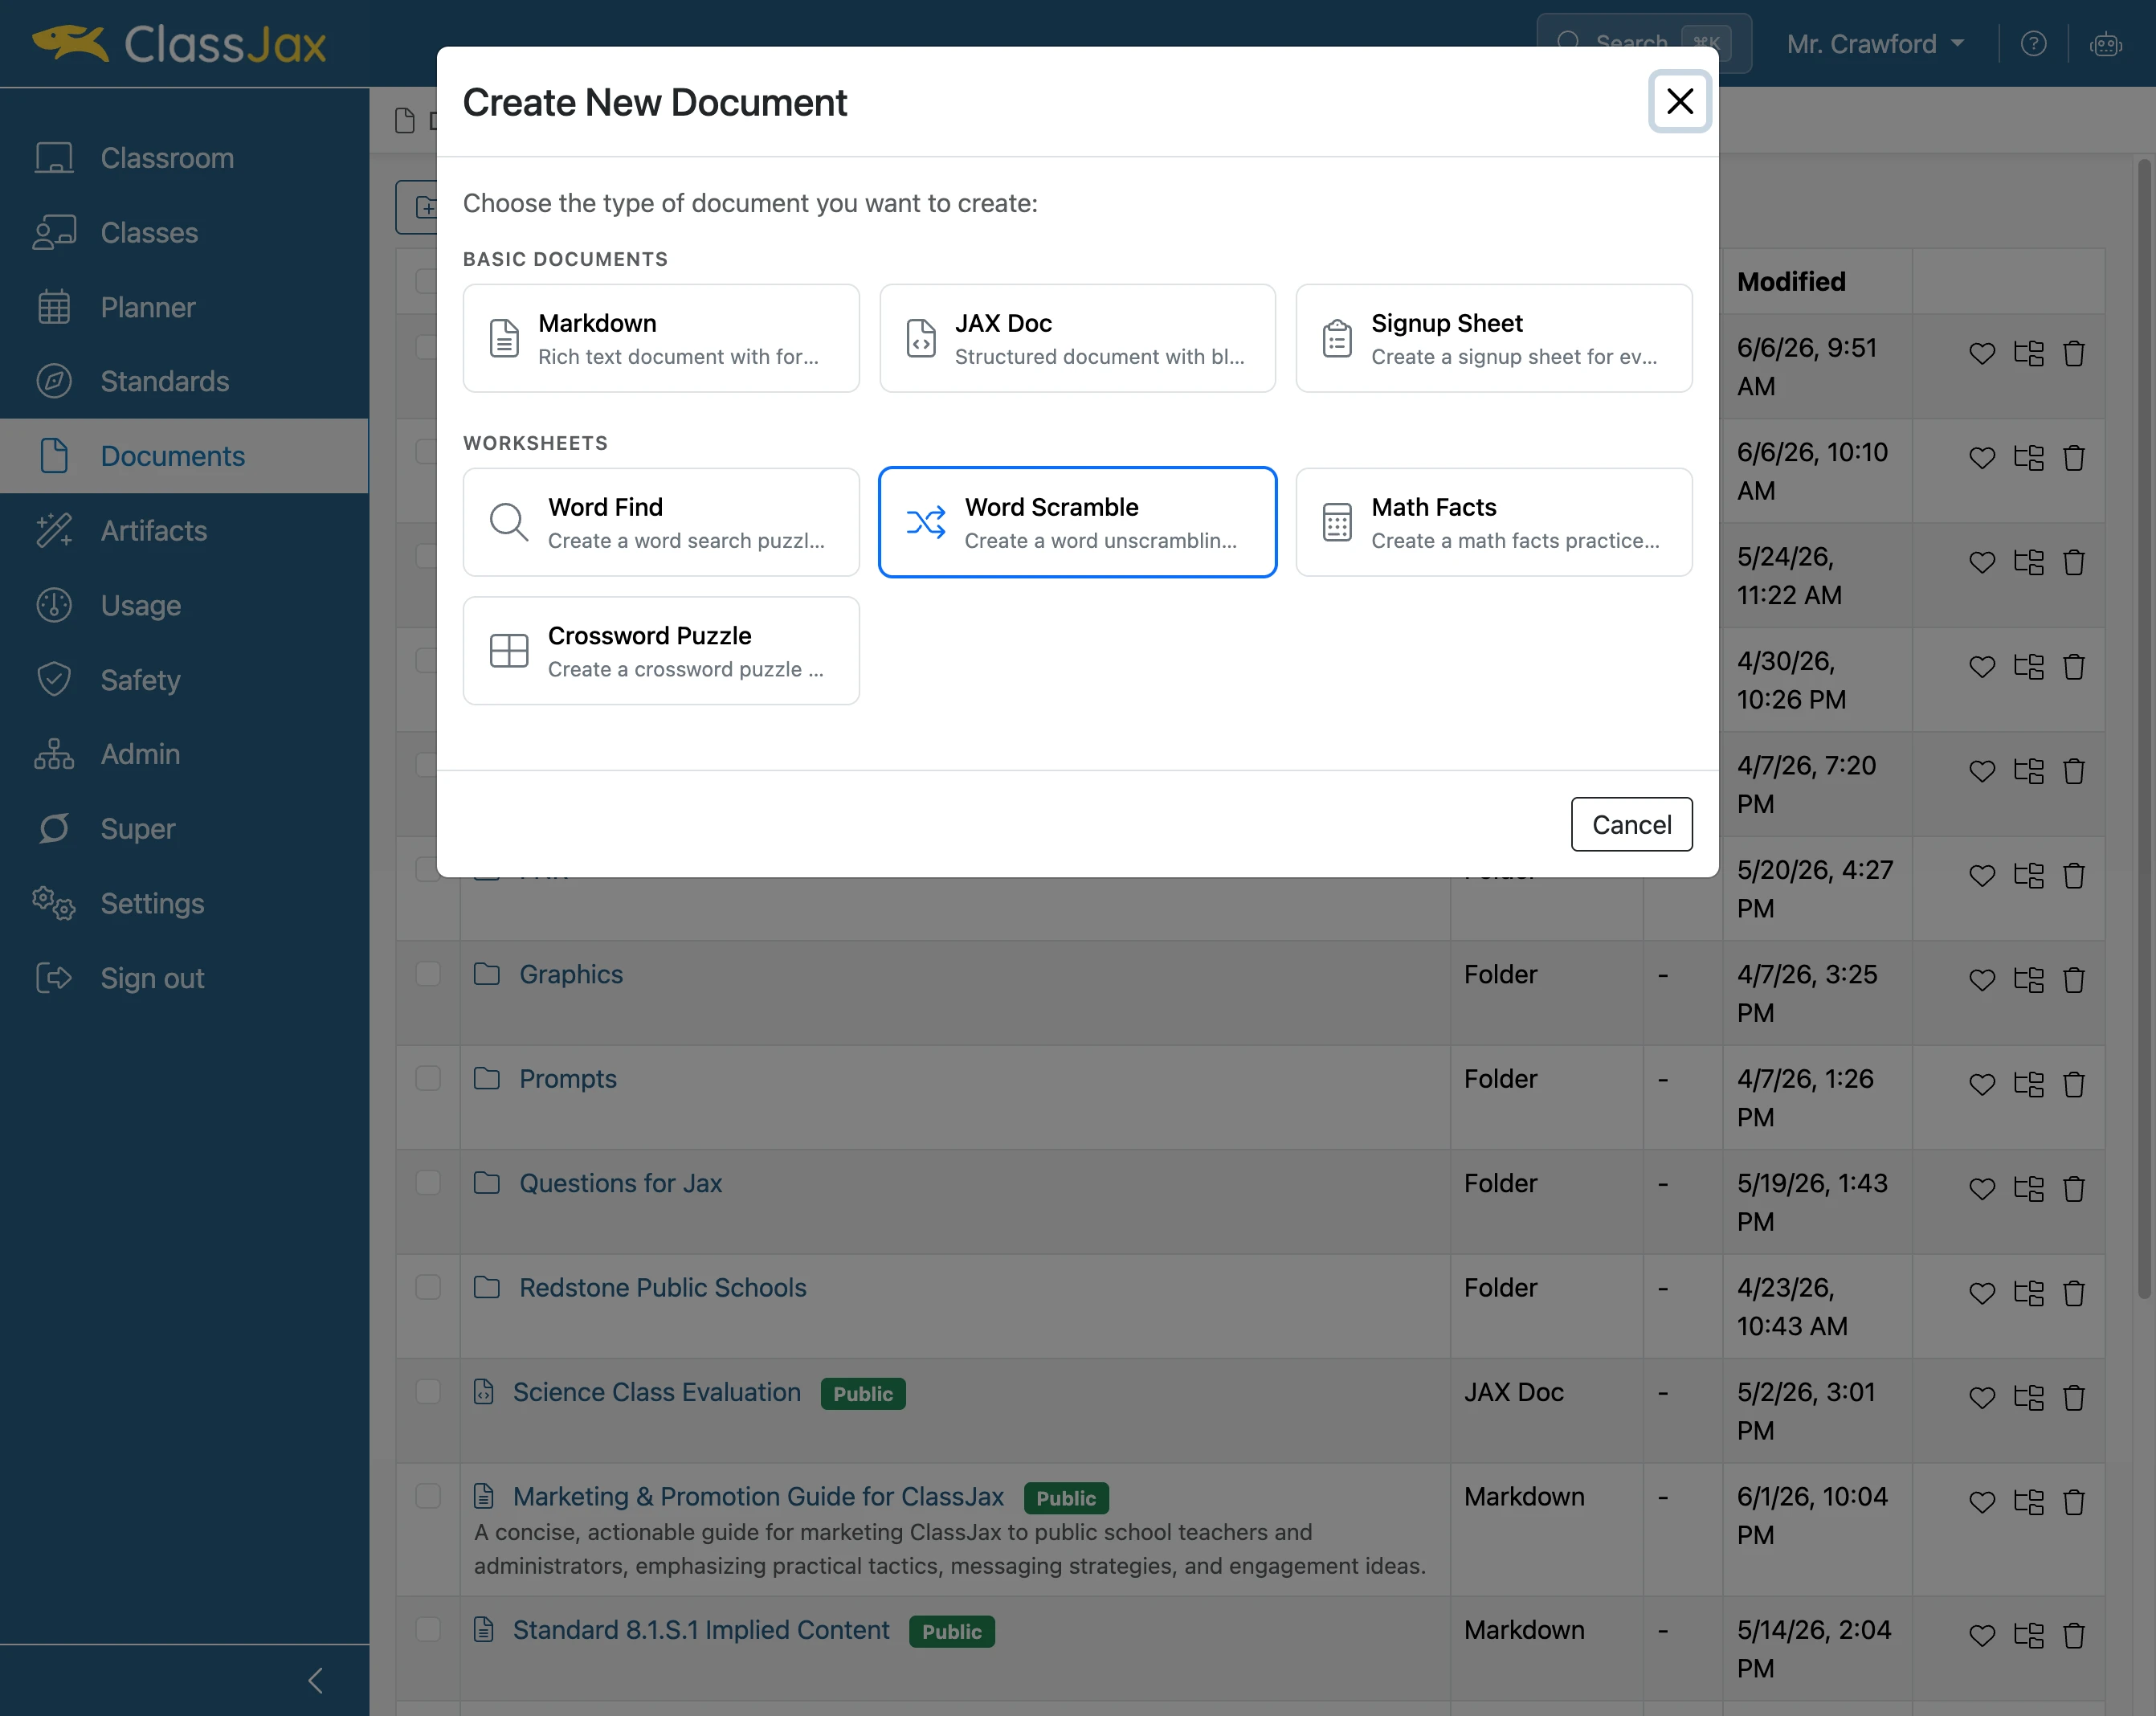
Task: Move the Graphics folder with tree icon
Action: tap(2028, 980)
